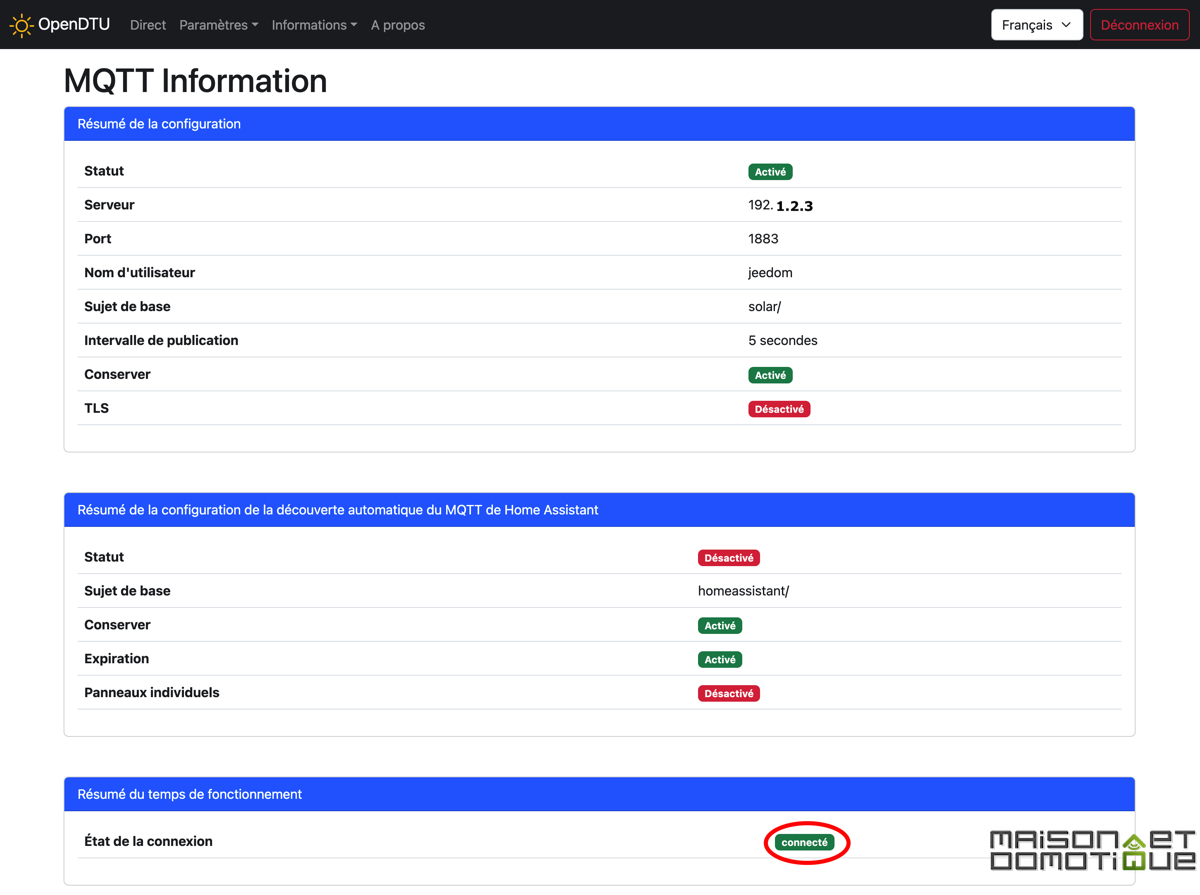This screenshot has height=895, width=1200.
Task: Click the Expiration row label
Action: pos(116,659)
